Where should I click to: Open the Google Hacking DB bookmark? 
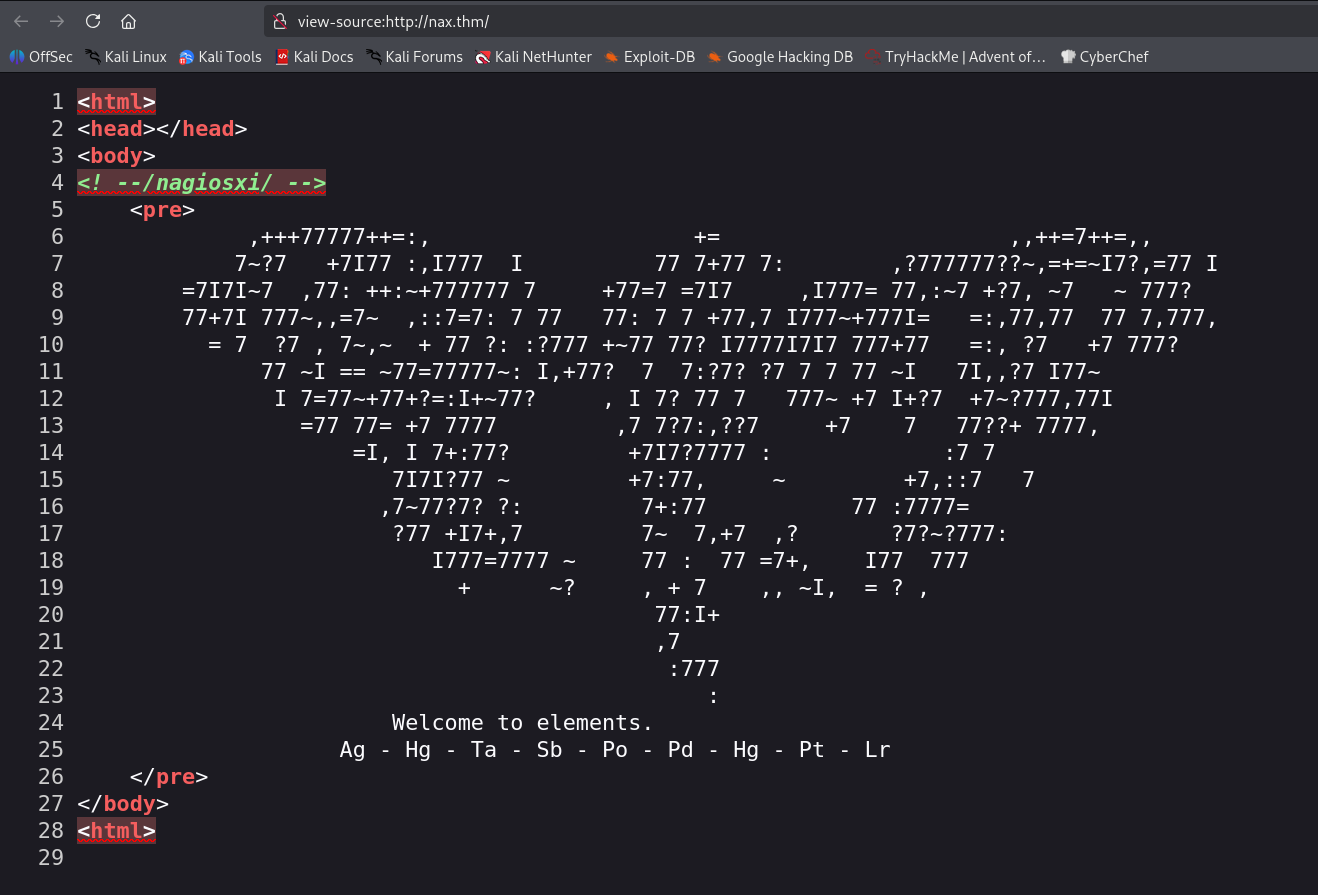(x=780, y=57)
